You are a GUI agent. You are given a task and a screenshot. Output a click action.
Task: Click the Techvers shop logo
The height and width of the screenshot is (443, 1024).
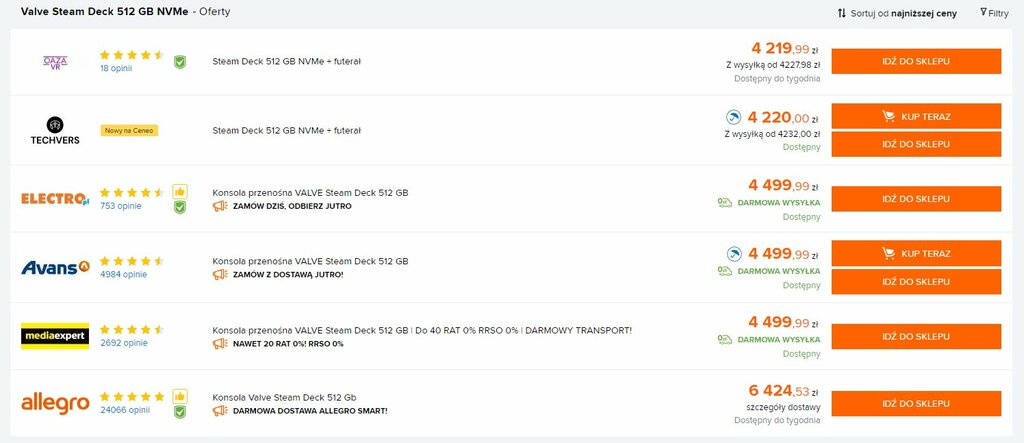point(55,131)
